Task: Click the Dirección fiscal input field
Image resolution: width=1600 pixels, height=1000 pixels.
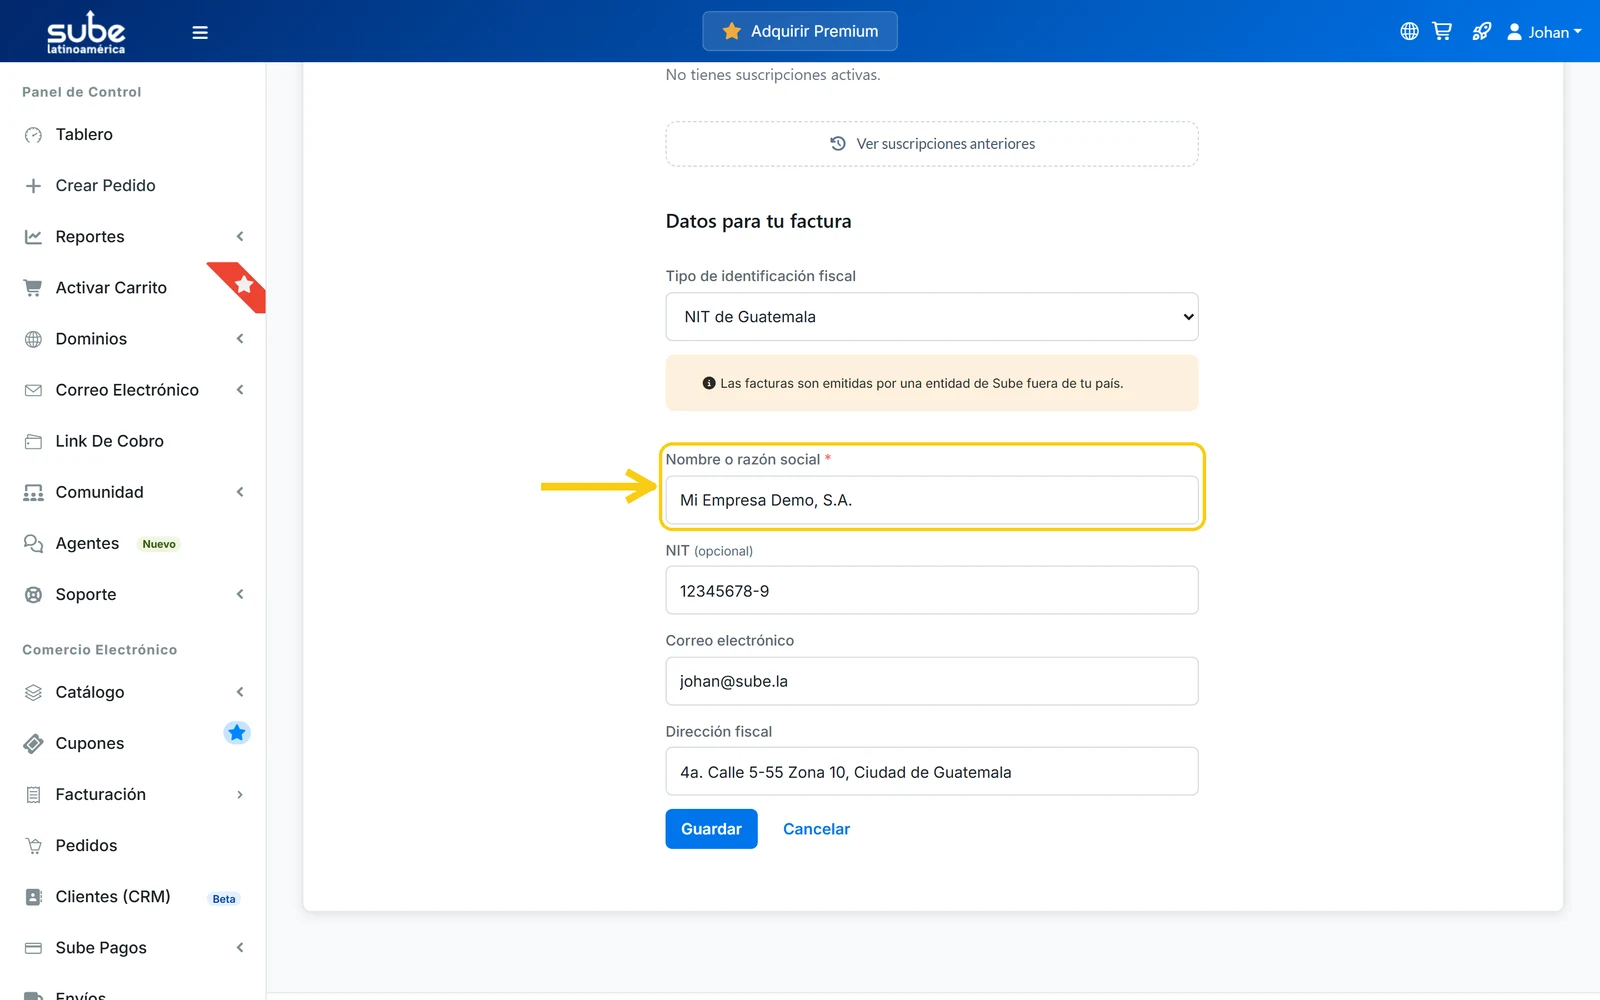Action: click(932, 772)
